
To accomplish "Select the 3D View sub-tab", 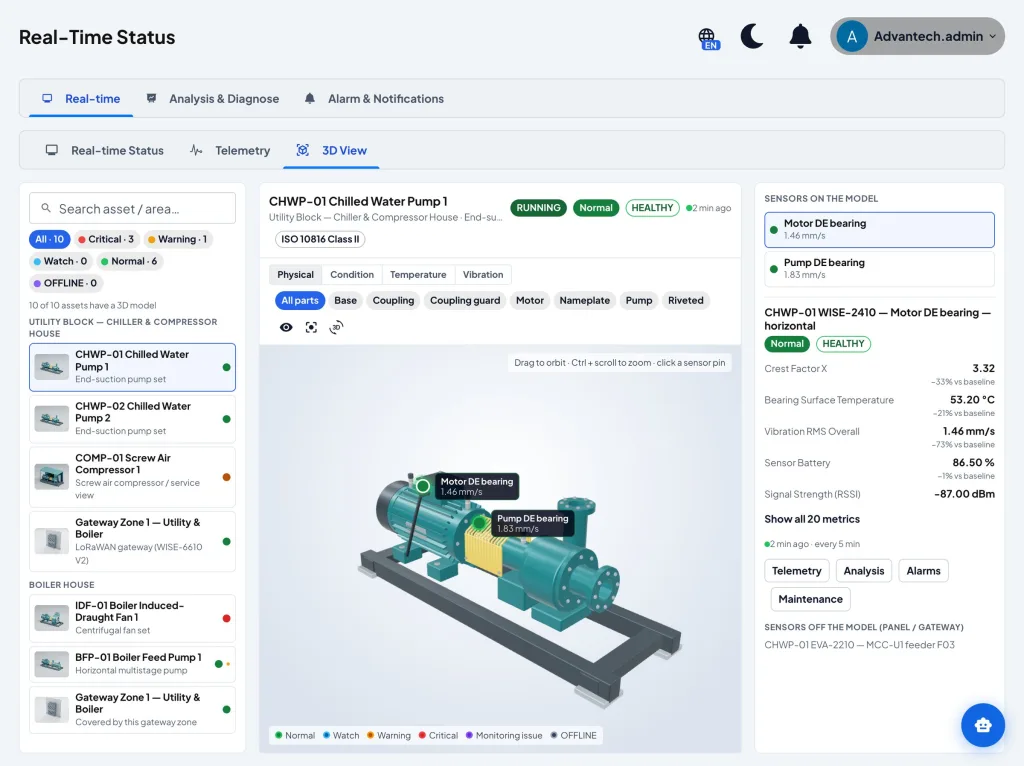I will pos(331,150).
